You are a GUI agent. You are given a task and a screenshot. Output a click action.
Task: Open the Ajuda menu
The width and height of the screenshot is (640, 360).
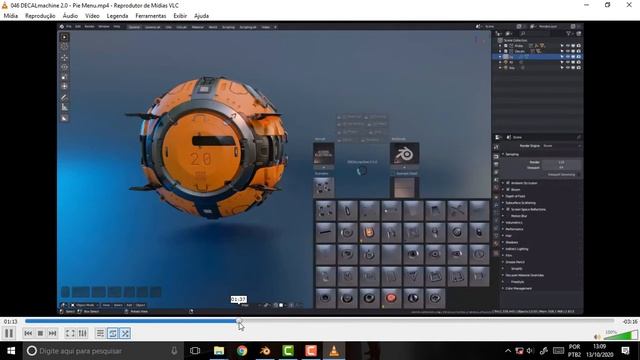click(201, 16)
